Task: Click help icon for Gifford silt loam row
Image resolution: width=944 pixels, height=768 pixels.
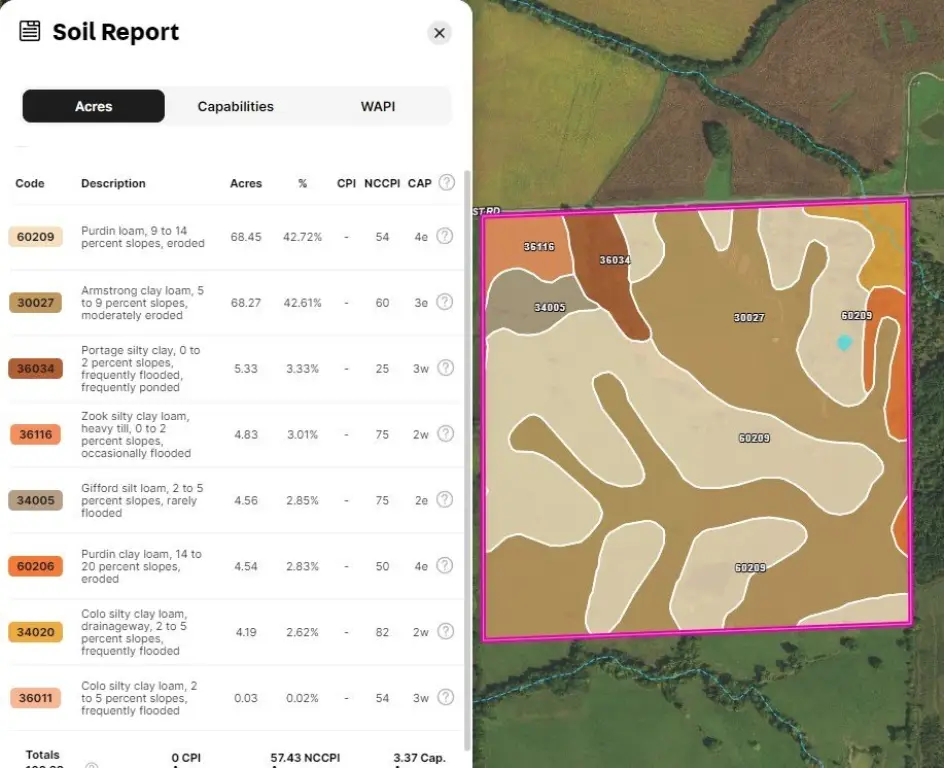Action: [445, 500]
